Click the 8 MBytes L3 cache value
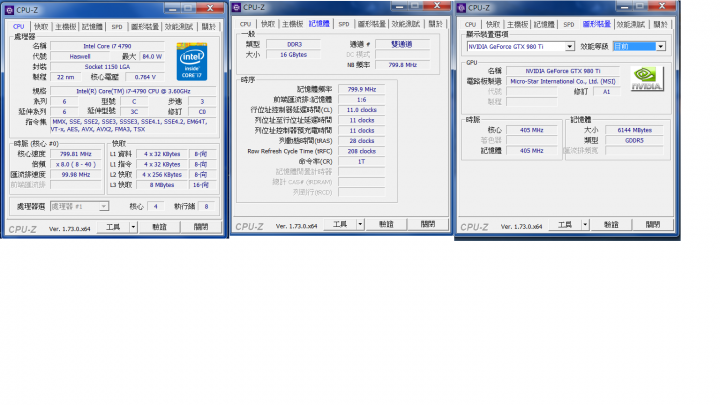Image resolution: width=720 pixels, height=405 pixels. pos(162,185)
